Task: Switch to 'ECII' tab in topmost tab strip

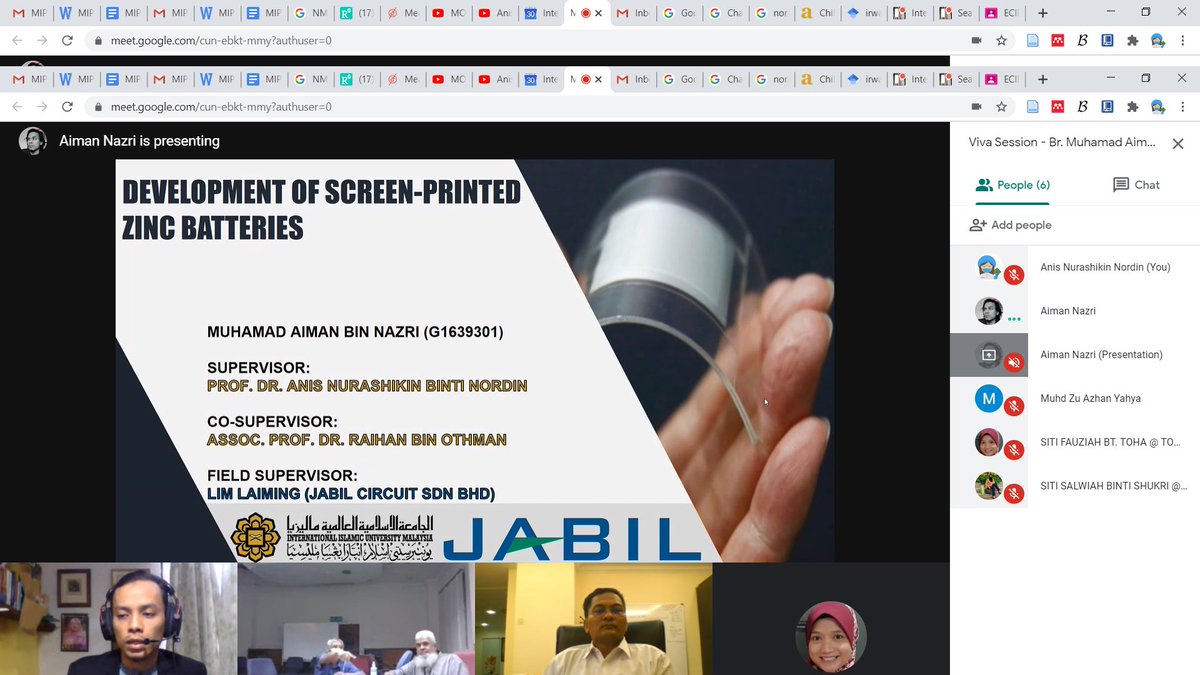Action: (1002, 13)
